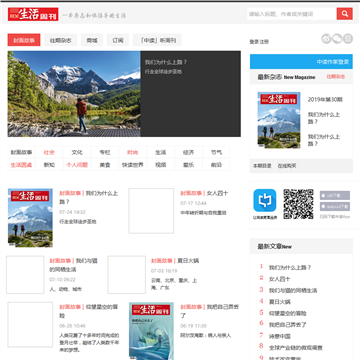Click the Android download button

335,206
